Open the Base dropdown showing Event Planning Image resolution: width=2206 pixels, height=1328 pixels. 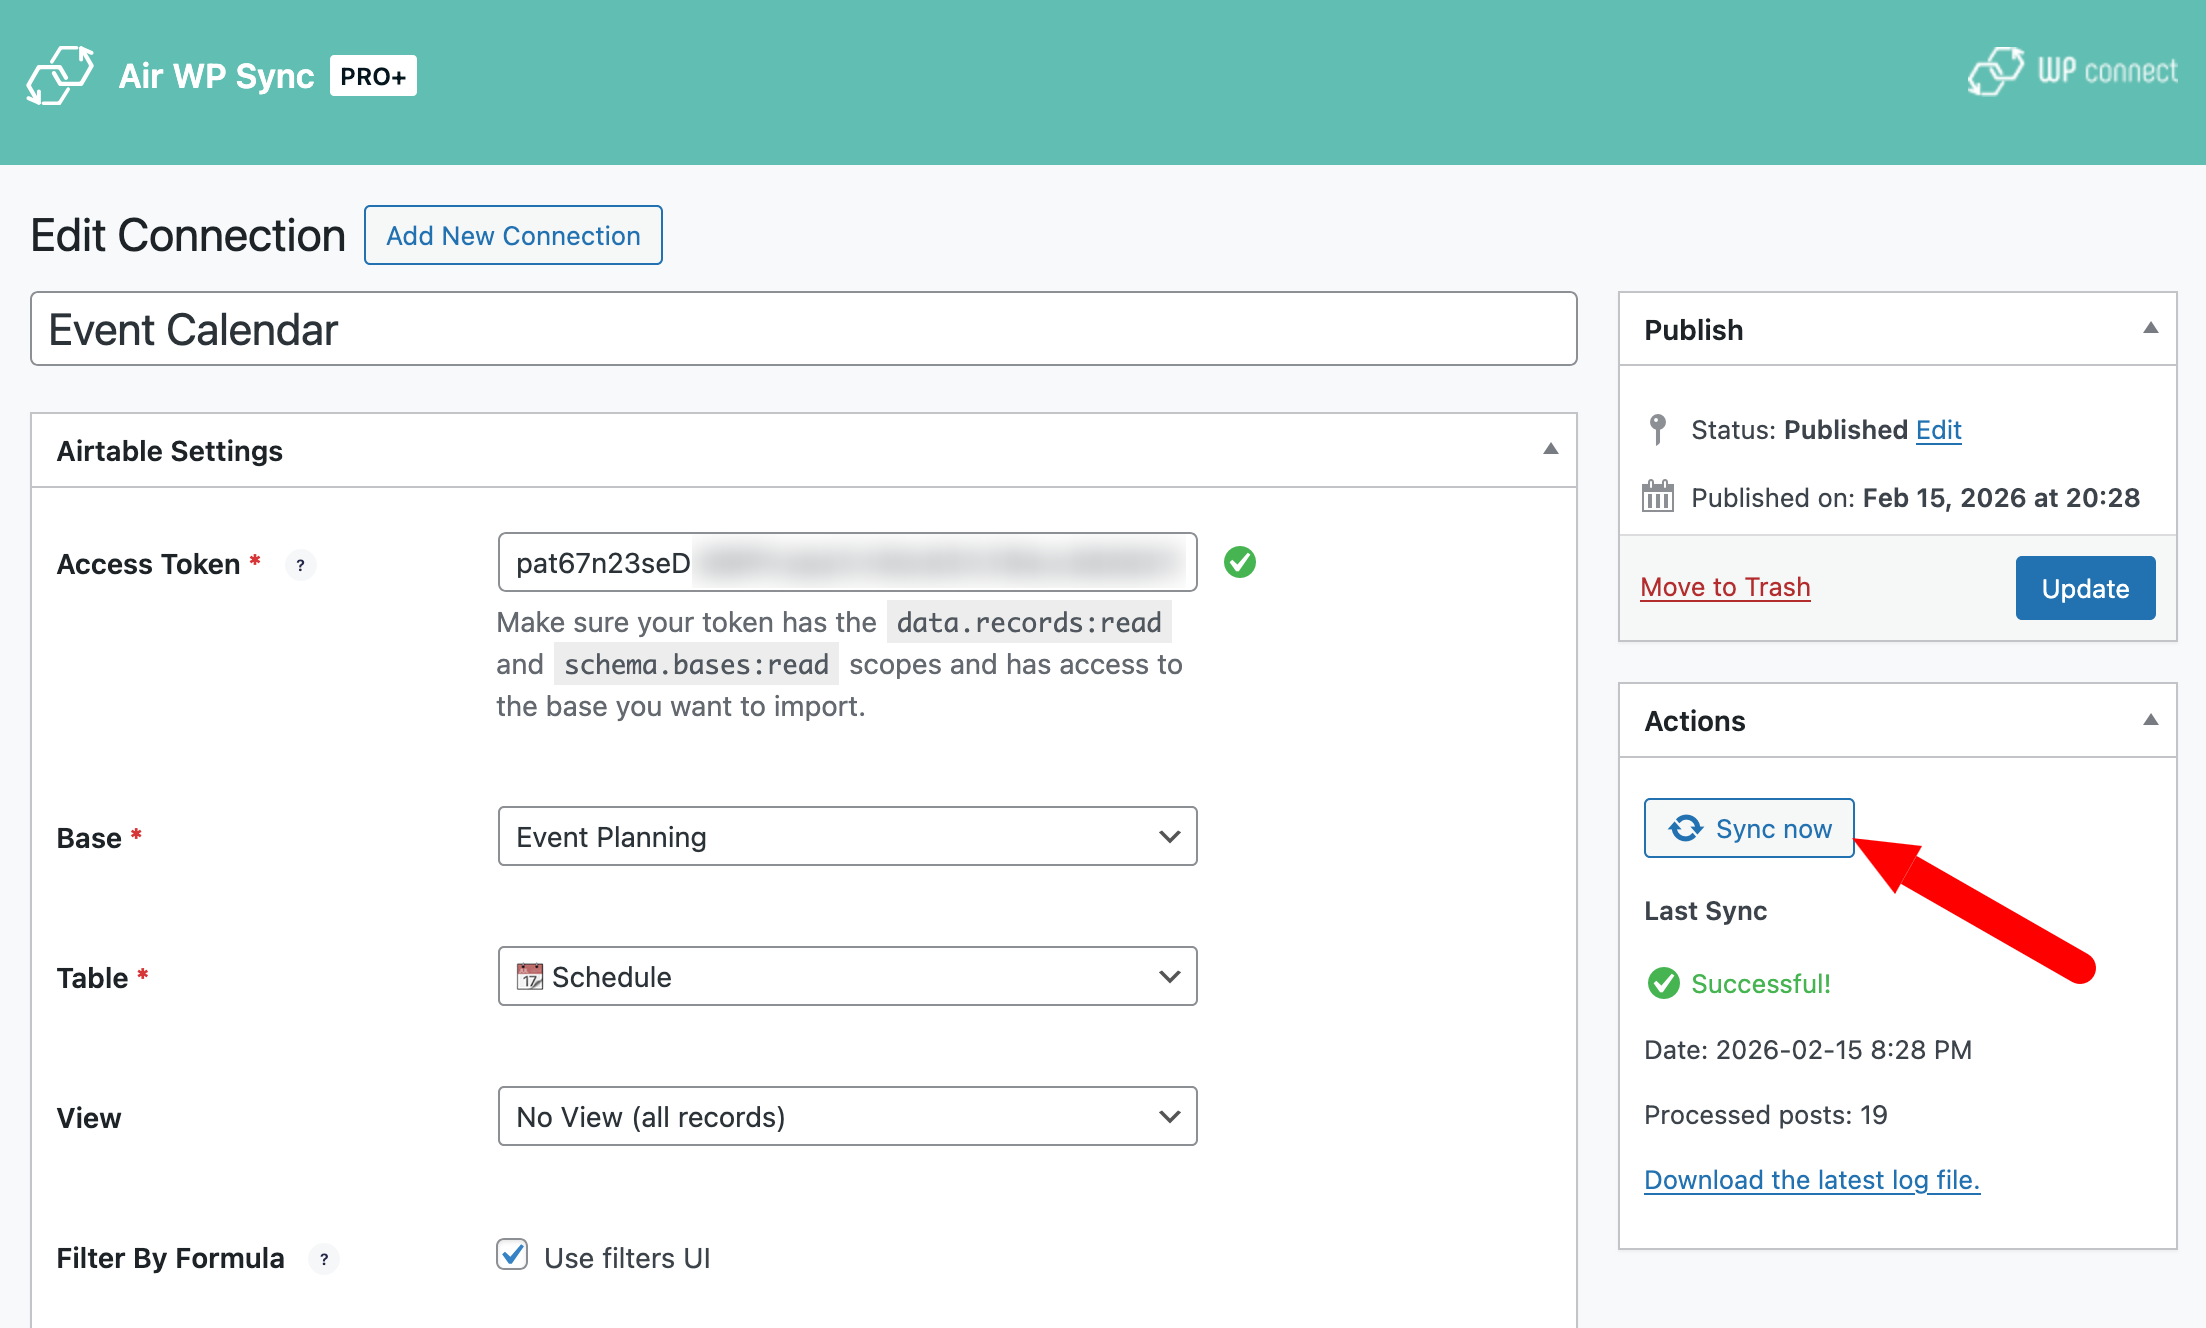tap(848, 836)
